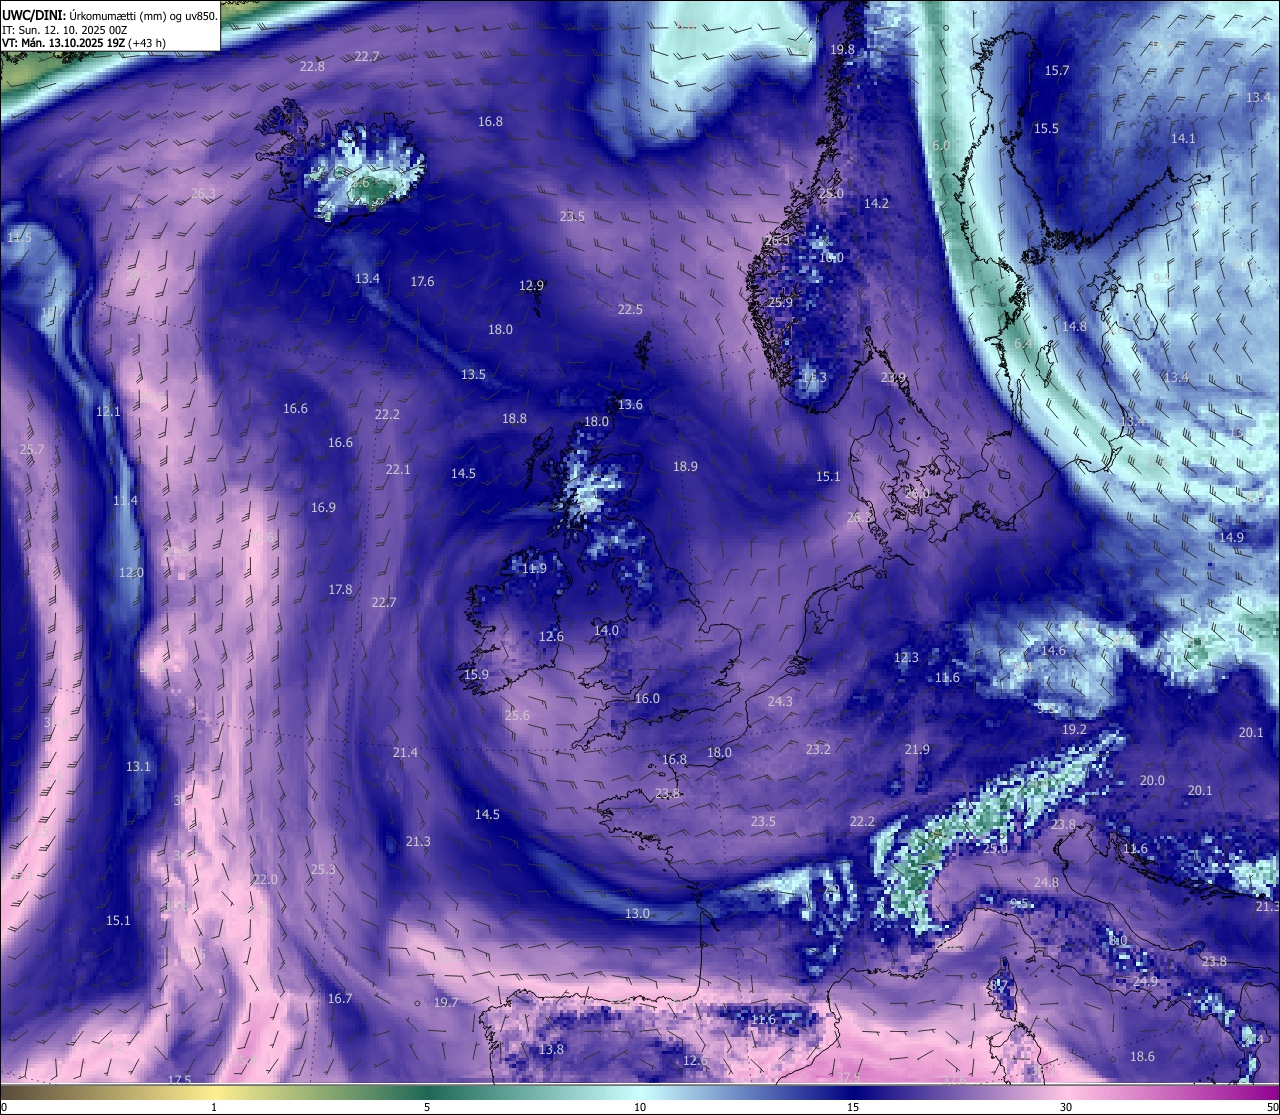Click the 12.9 value label

531,286
